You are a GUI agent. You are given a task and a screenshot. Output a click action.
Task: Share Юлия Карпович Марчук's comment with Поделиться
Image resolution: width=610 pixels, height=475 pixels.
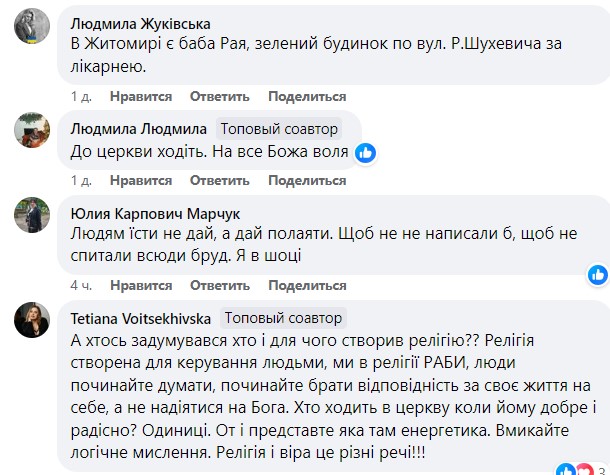(307, 286)
